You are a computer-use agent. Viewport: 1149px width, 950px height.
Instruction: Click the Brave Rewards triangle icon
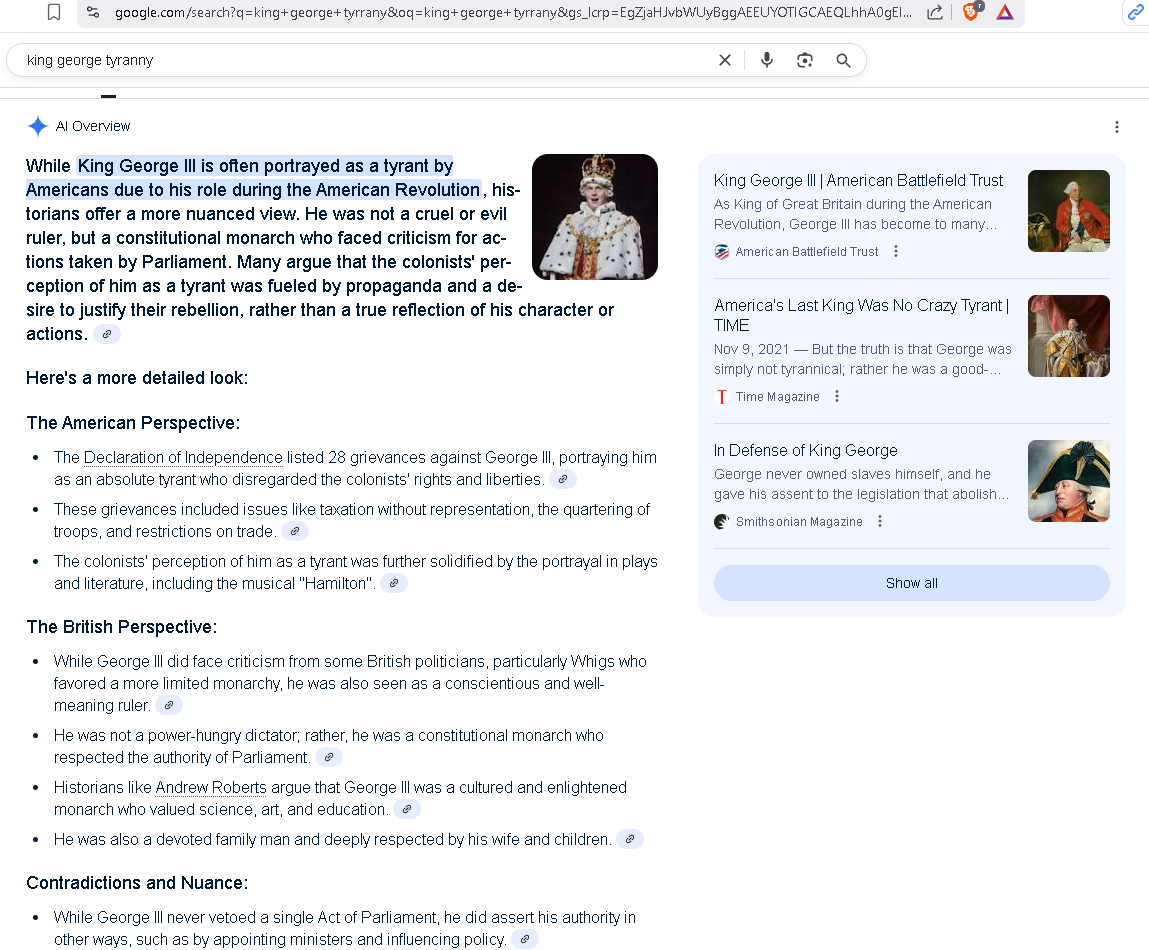[1005, 12]
